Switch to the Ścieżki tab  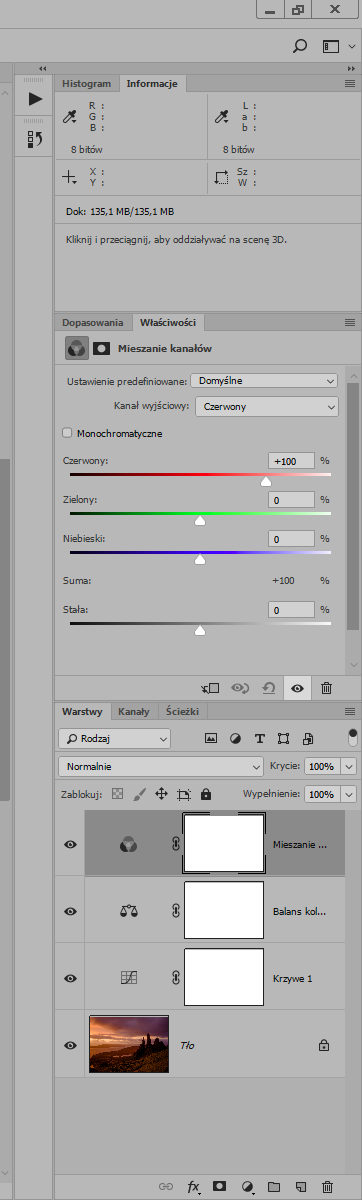[x=183, y=712]
